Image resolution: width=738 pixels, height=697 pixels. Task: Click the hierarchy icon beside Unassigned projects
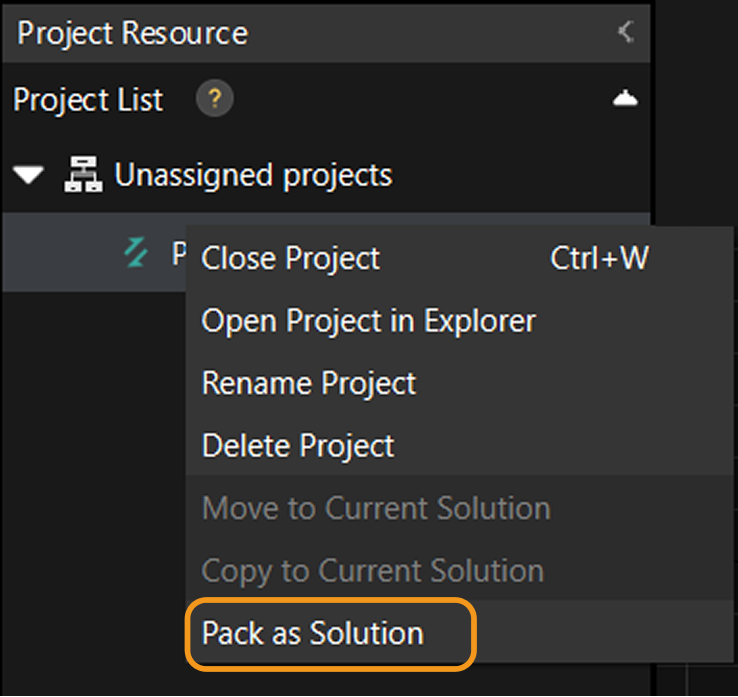pyautogui.click(x=82, y=176)
